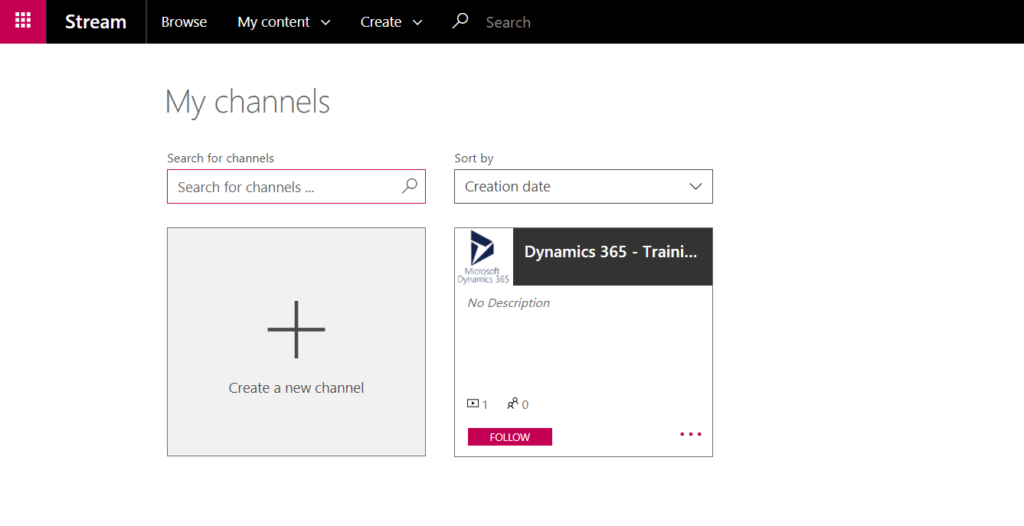Click the video count icon on channel card
Viewport: 1024px width, 526px height.
click(x=473, y=404)
